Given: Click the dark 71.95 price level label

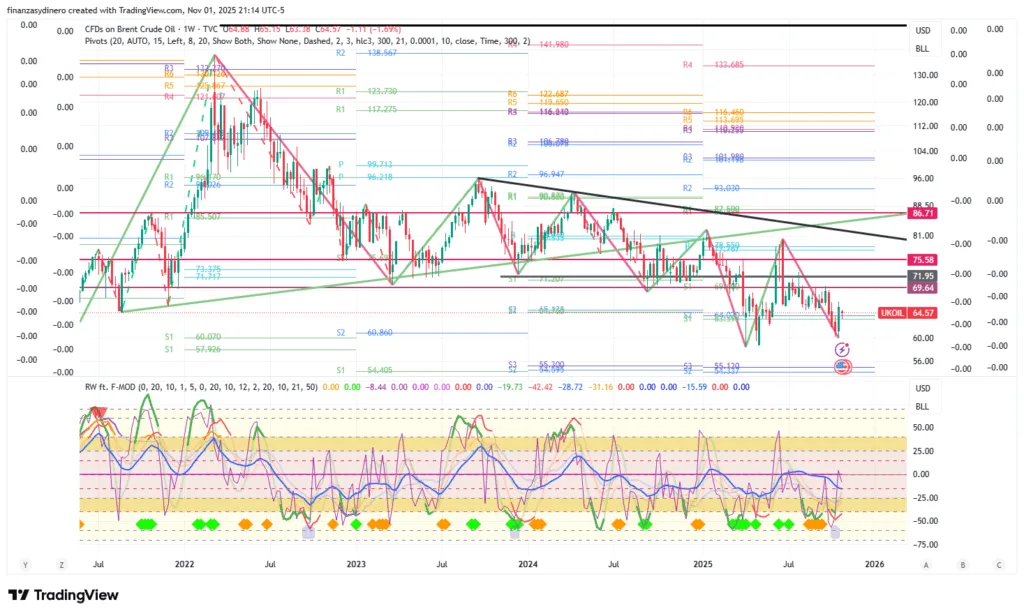Looking at the screenshot, I should click(922, 275).
